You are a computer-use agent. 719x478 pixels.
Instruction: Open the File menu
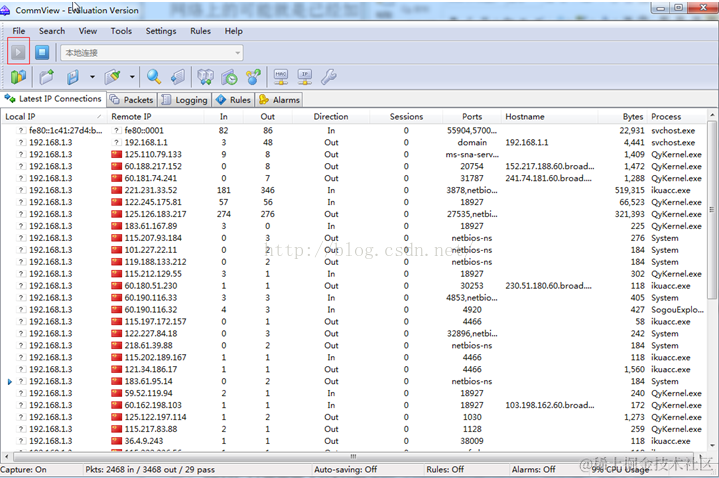tap(19, 31)
